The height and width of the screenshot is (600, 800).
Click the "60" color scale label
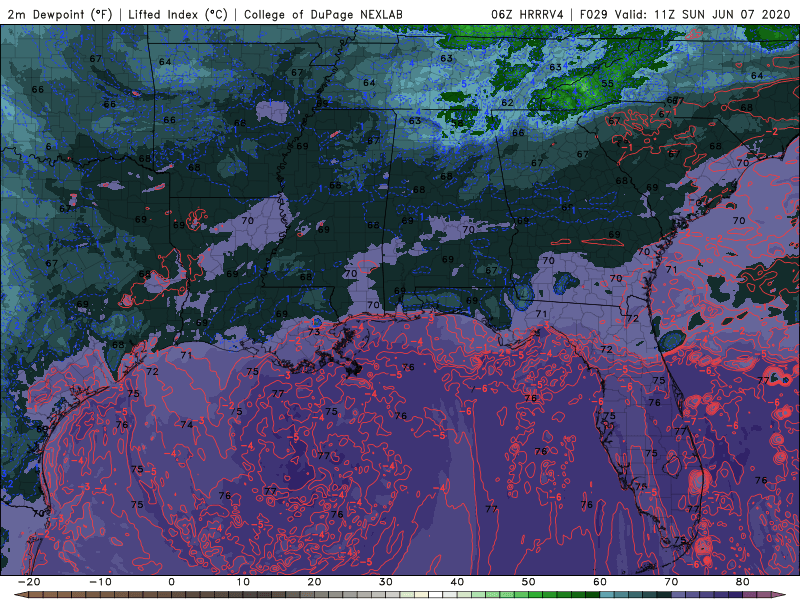[x=600, y=582]
